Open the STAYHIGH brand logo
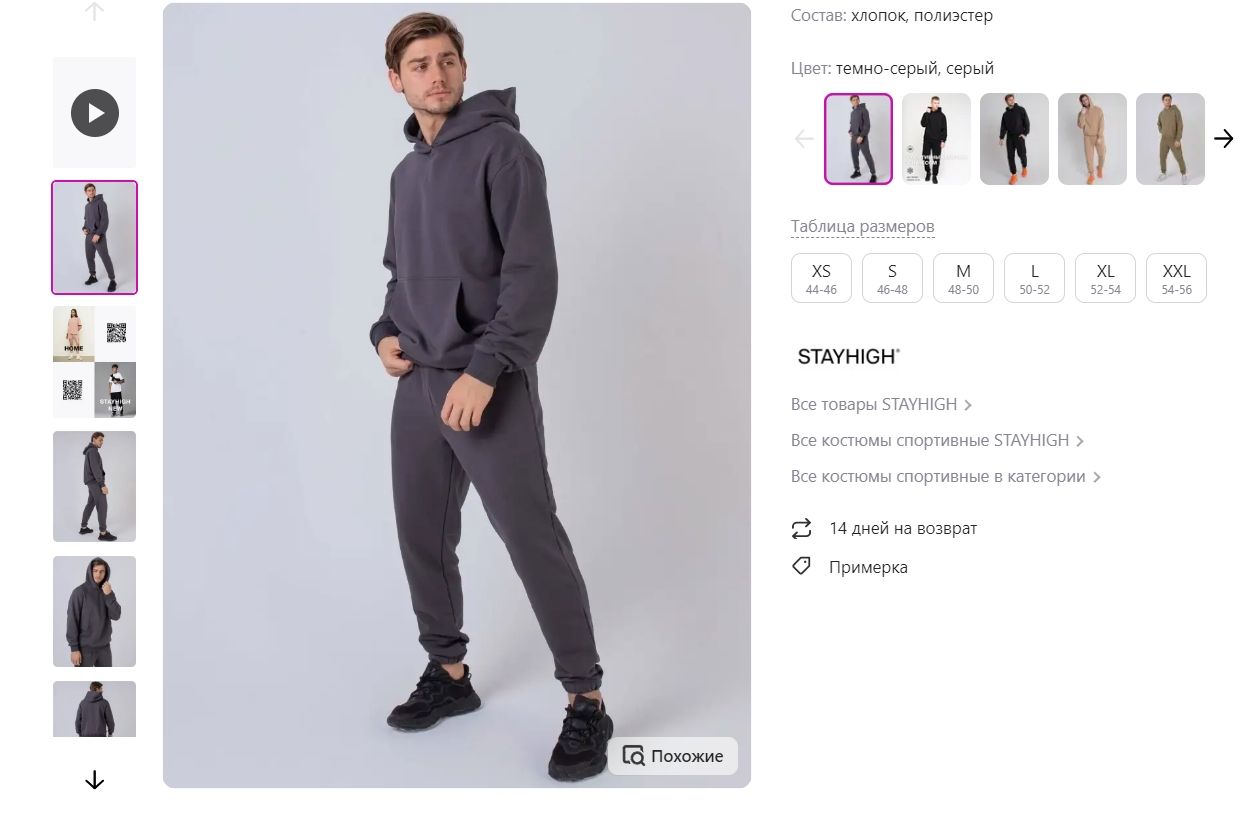This screenshot has width=1250, height=838. tap(848, 356)
